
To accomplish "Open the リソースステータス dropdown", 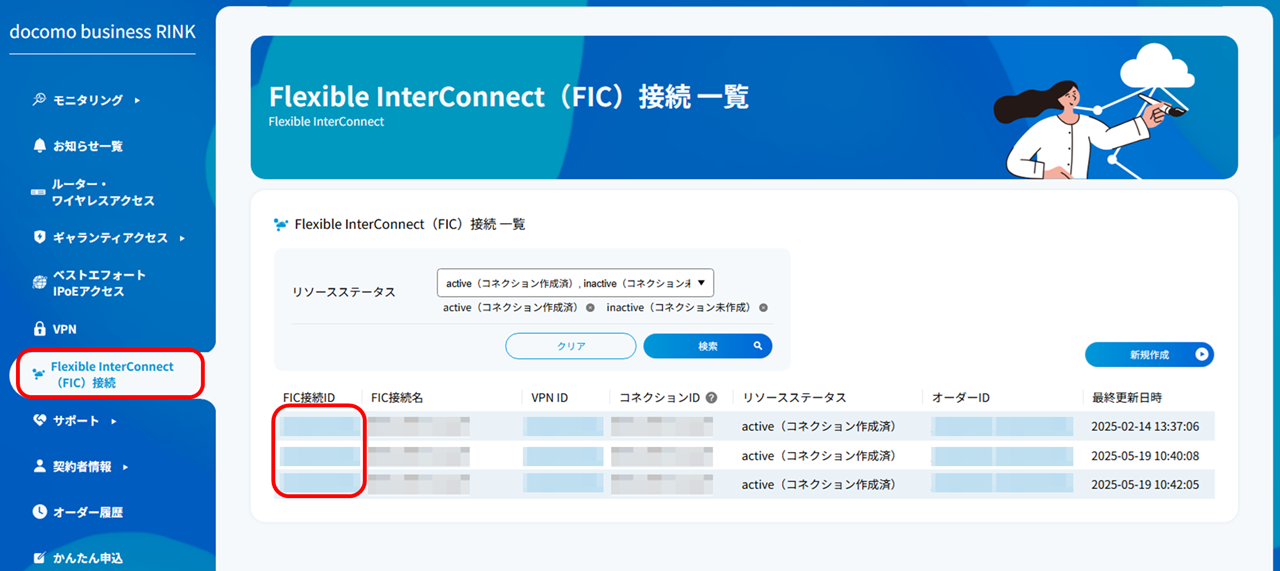I will 575,283.
